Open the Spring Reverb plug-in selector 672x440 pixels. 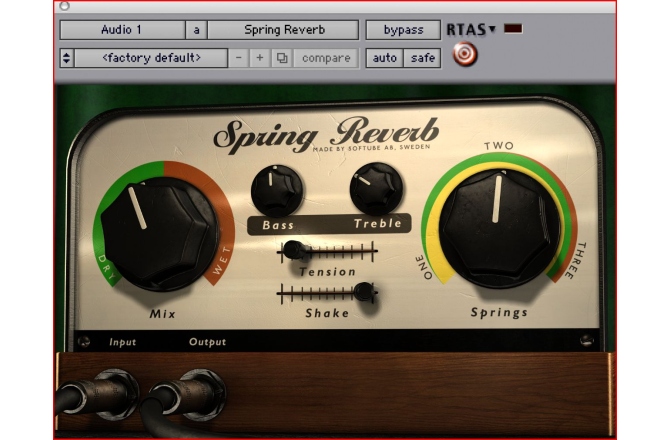[283, 30]
